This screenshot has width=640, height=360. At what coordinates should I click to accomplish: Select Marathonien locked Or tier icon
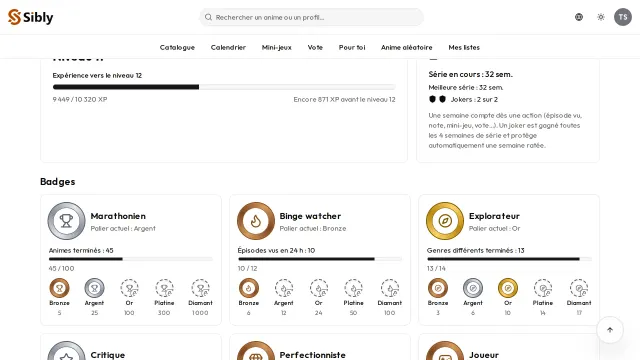129,288
